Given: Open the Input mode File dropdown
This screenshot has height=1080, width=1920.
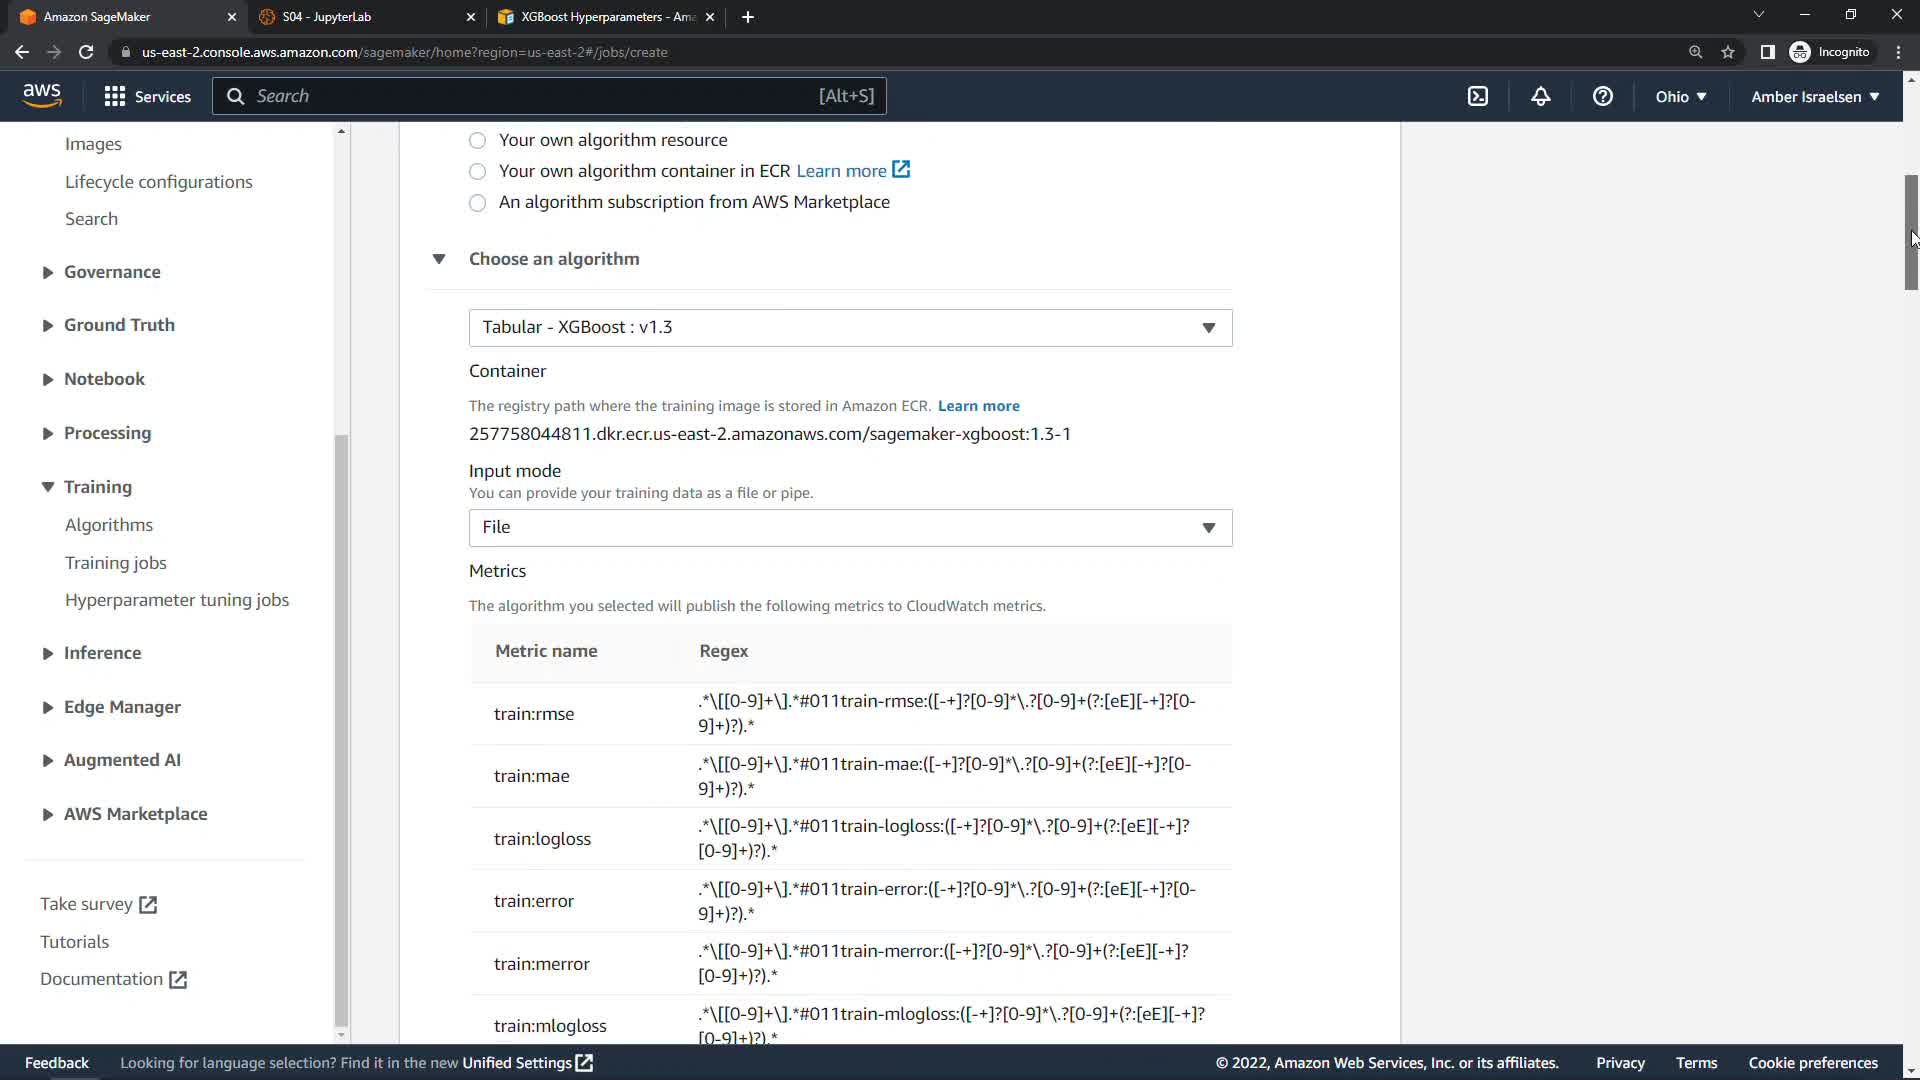Looking at the screenshot, I should (850, 528).
